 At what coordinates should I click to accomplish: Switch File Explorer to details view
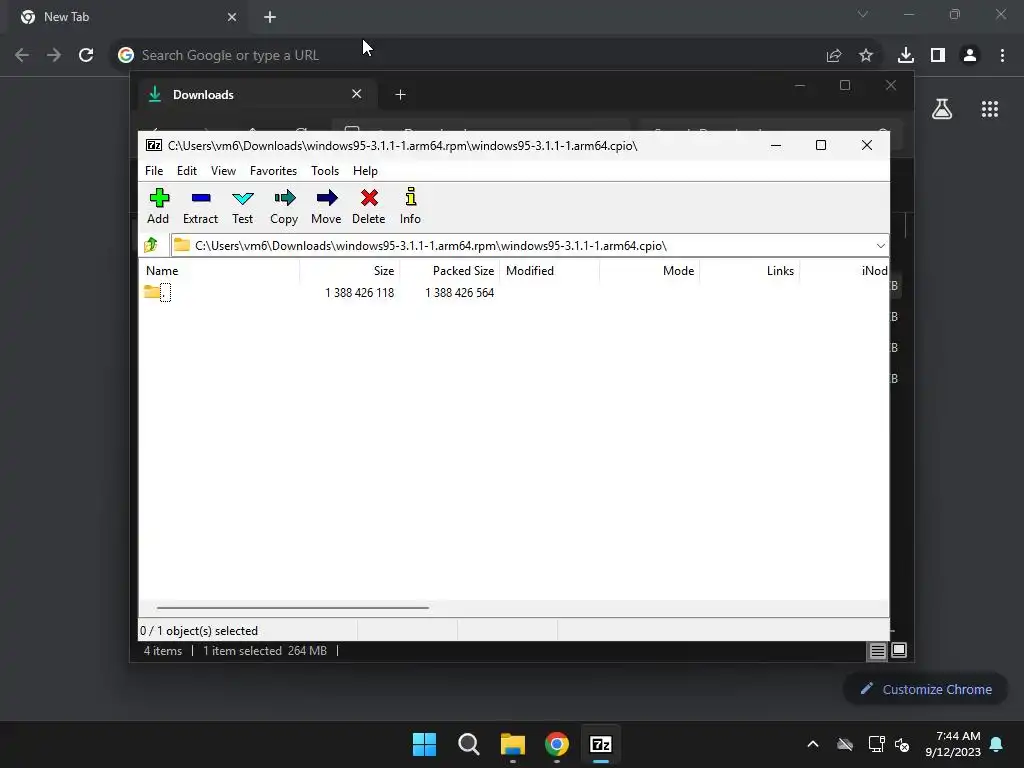click(877, 650)
